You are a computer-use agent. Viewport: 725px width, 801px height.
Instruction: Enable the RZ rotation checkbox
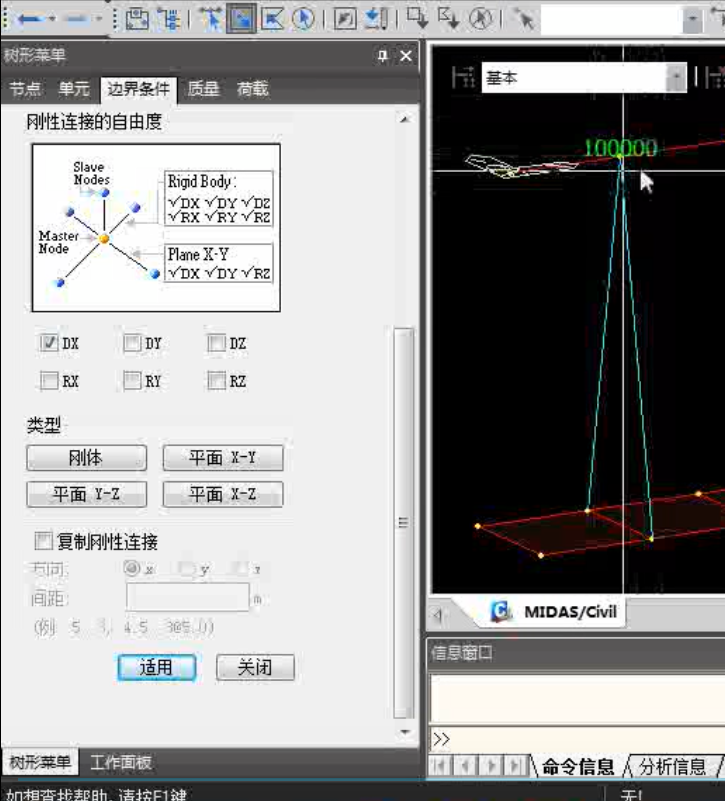pyautogui.click(x=216, y=380)
